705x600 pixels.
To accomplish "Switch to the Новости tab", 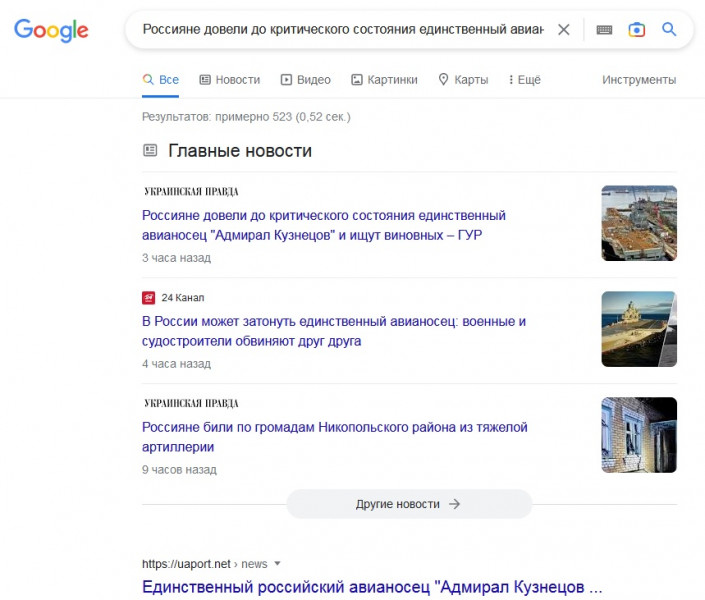I will coord(230,80).
